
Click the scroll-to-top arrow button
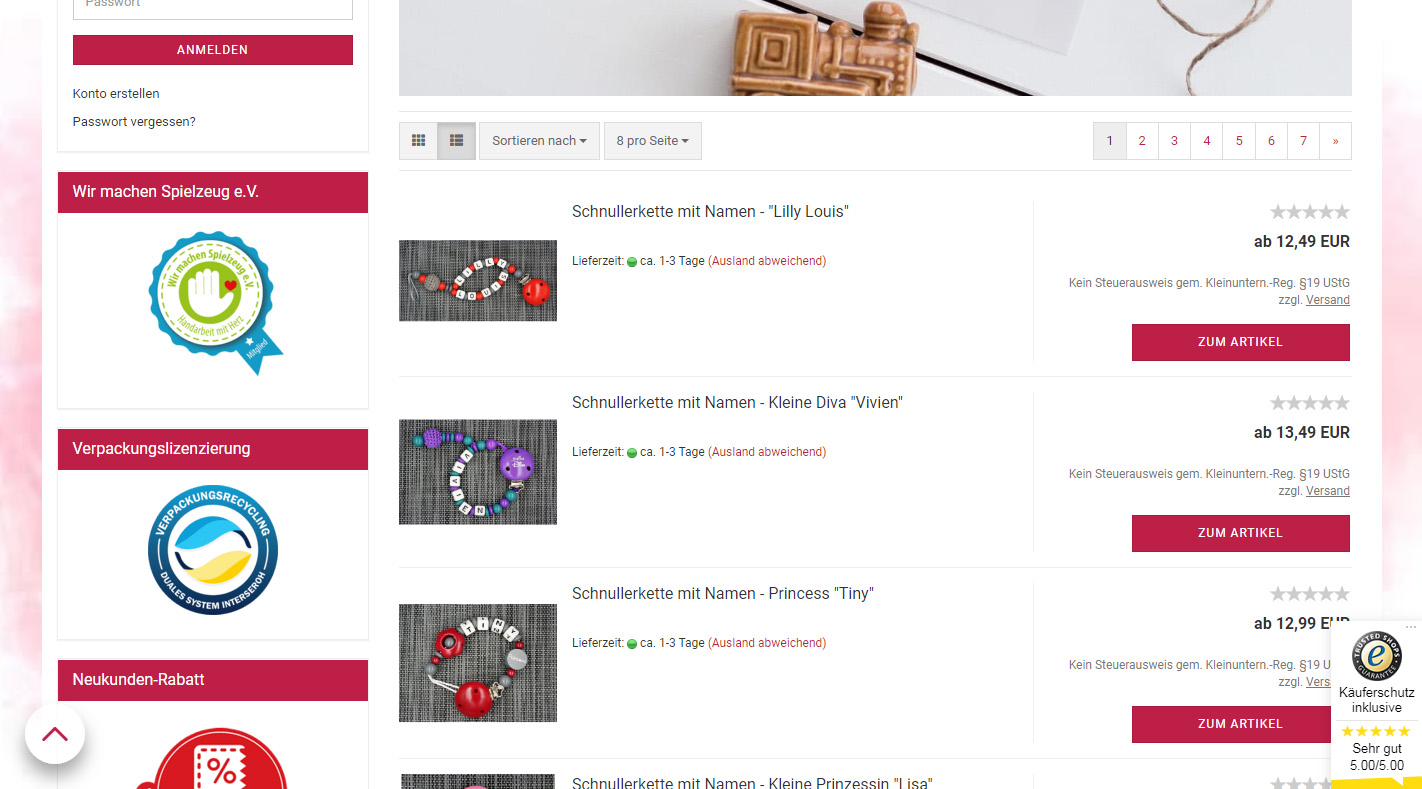55,734
